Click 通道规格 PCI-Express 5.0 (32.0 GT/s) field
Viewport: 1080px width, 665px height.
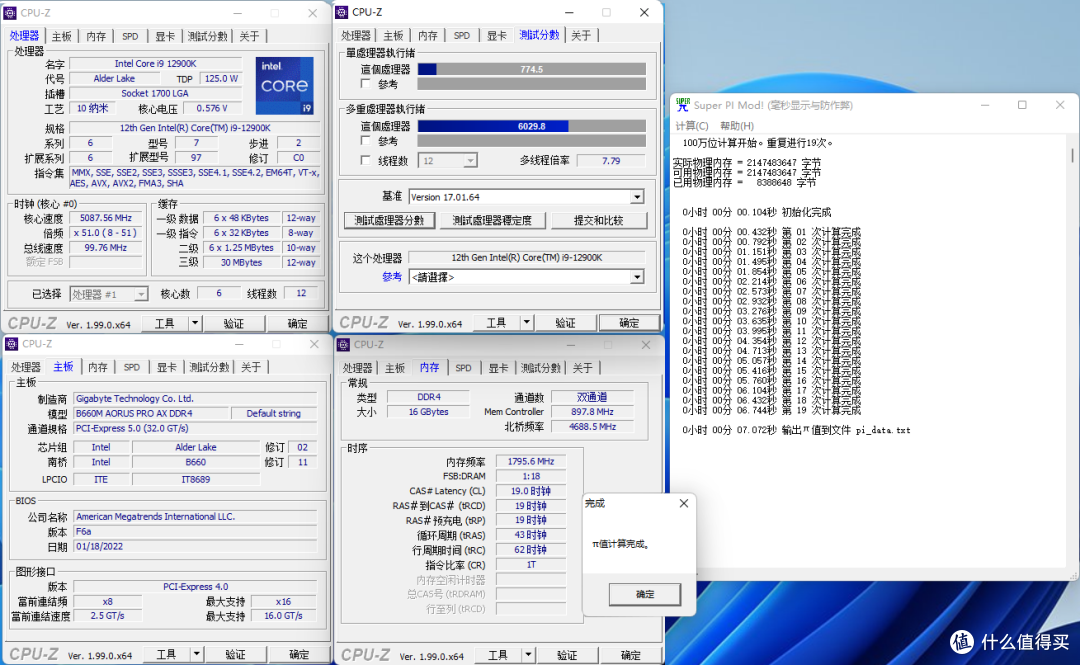tap(195, 428)
